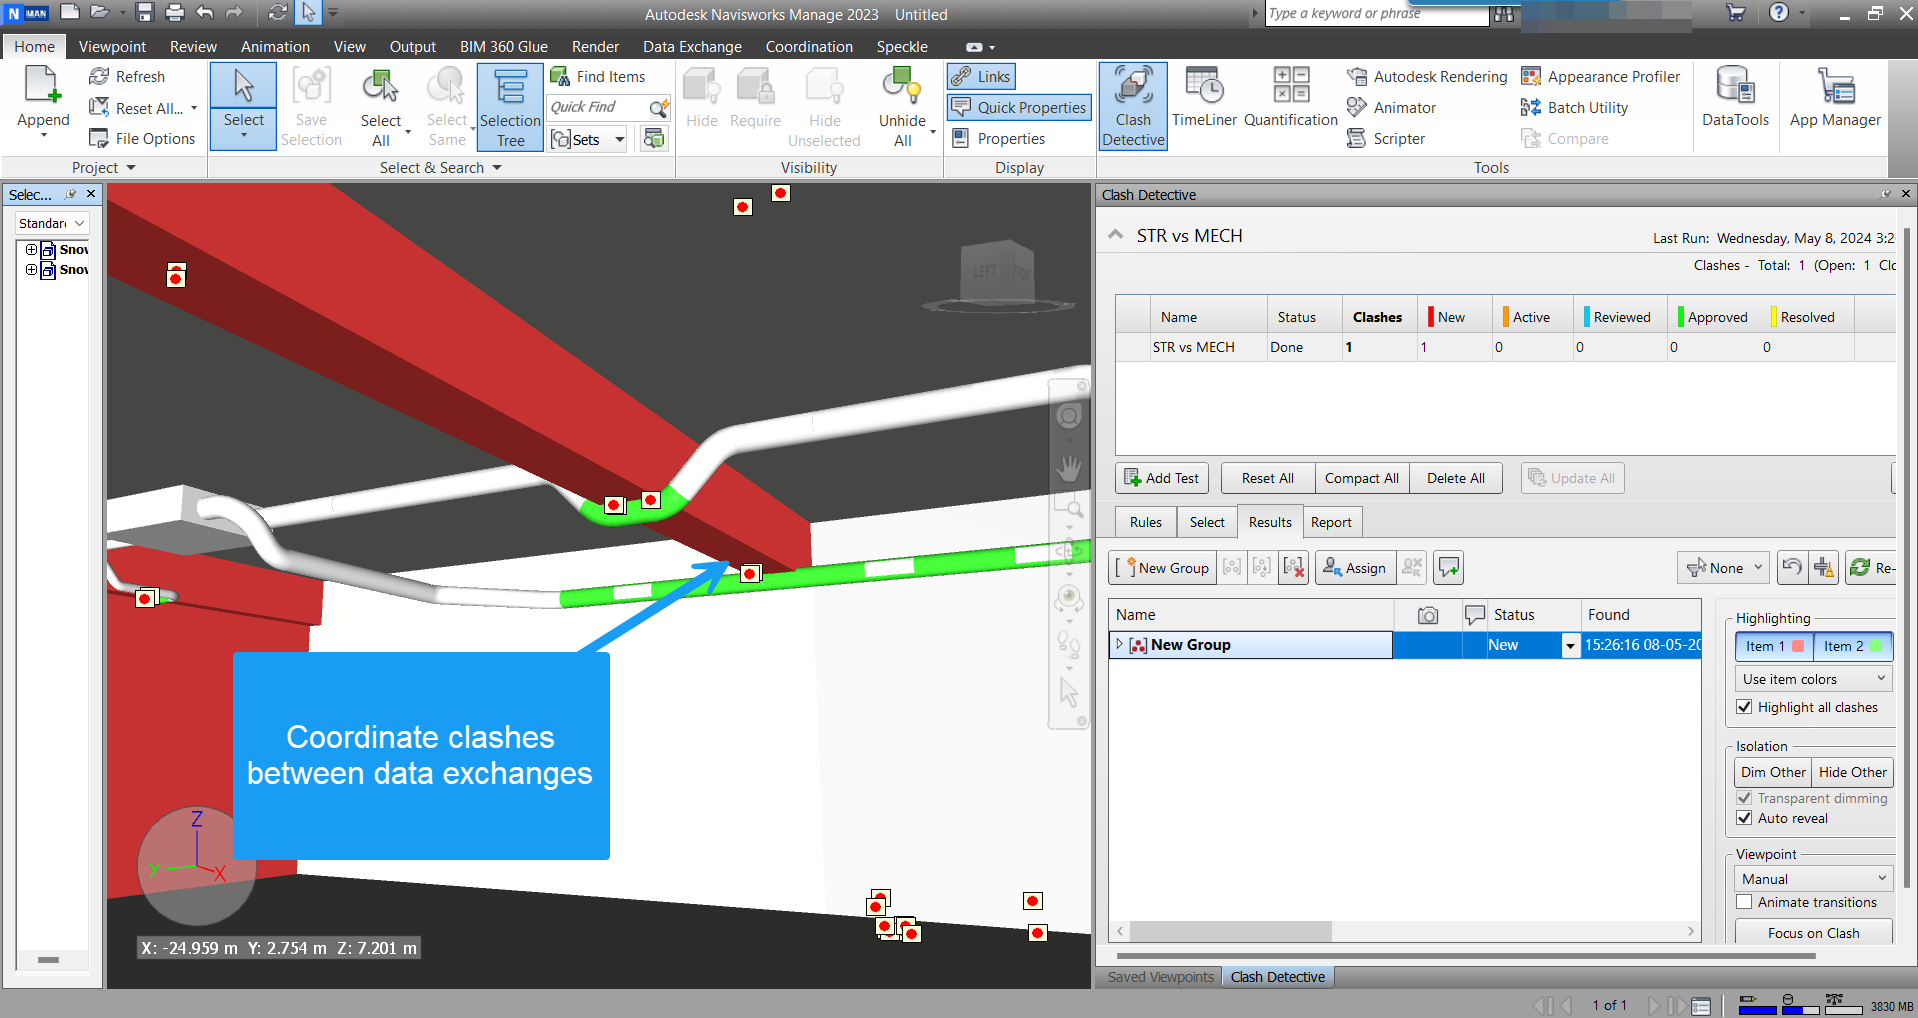Image resolution: width=1918 pixels, height=1018 pixels.
Task: Click the Quick Find input field
Action: click(x=597, y=108)
